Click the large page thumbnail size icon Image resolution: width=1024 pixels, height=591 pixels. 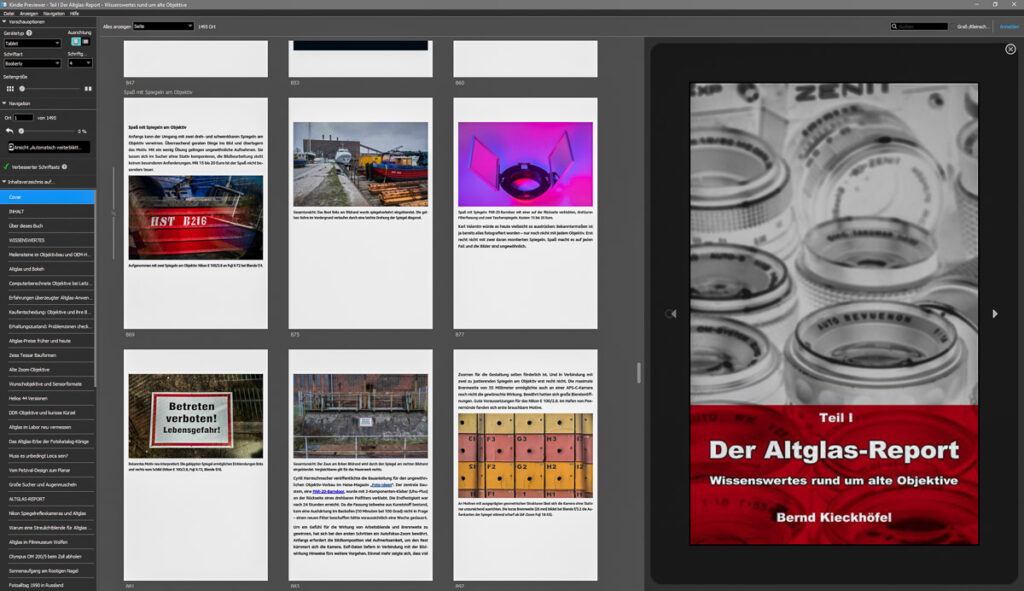(87, 87)
